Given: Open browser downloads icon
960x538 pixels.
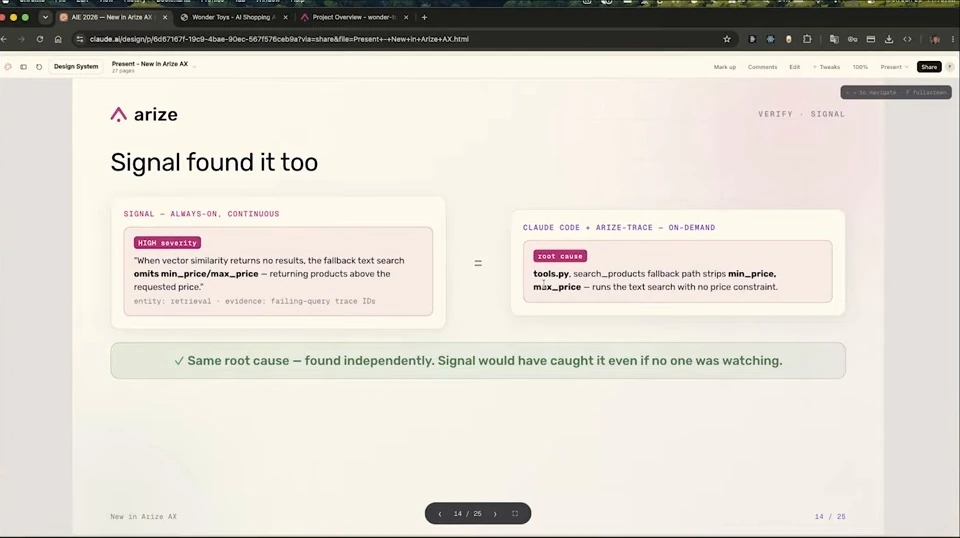Looking at the screenshot, I should point(889,39).
